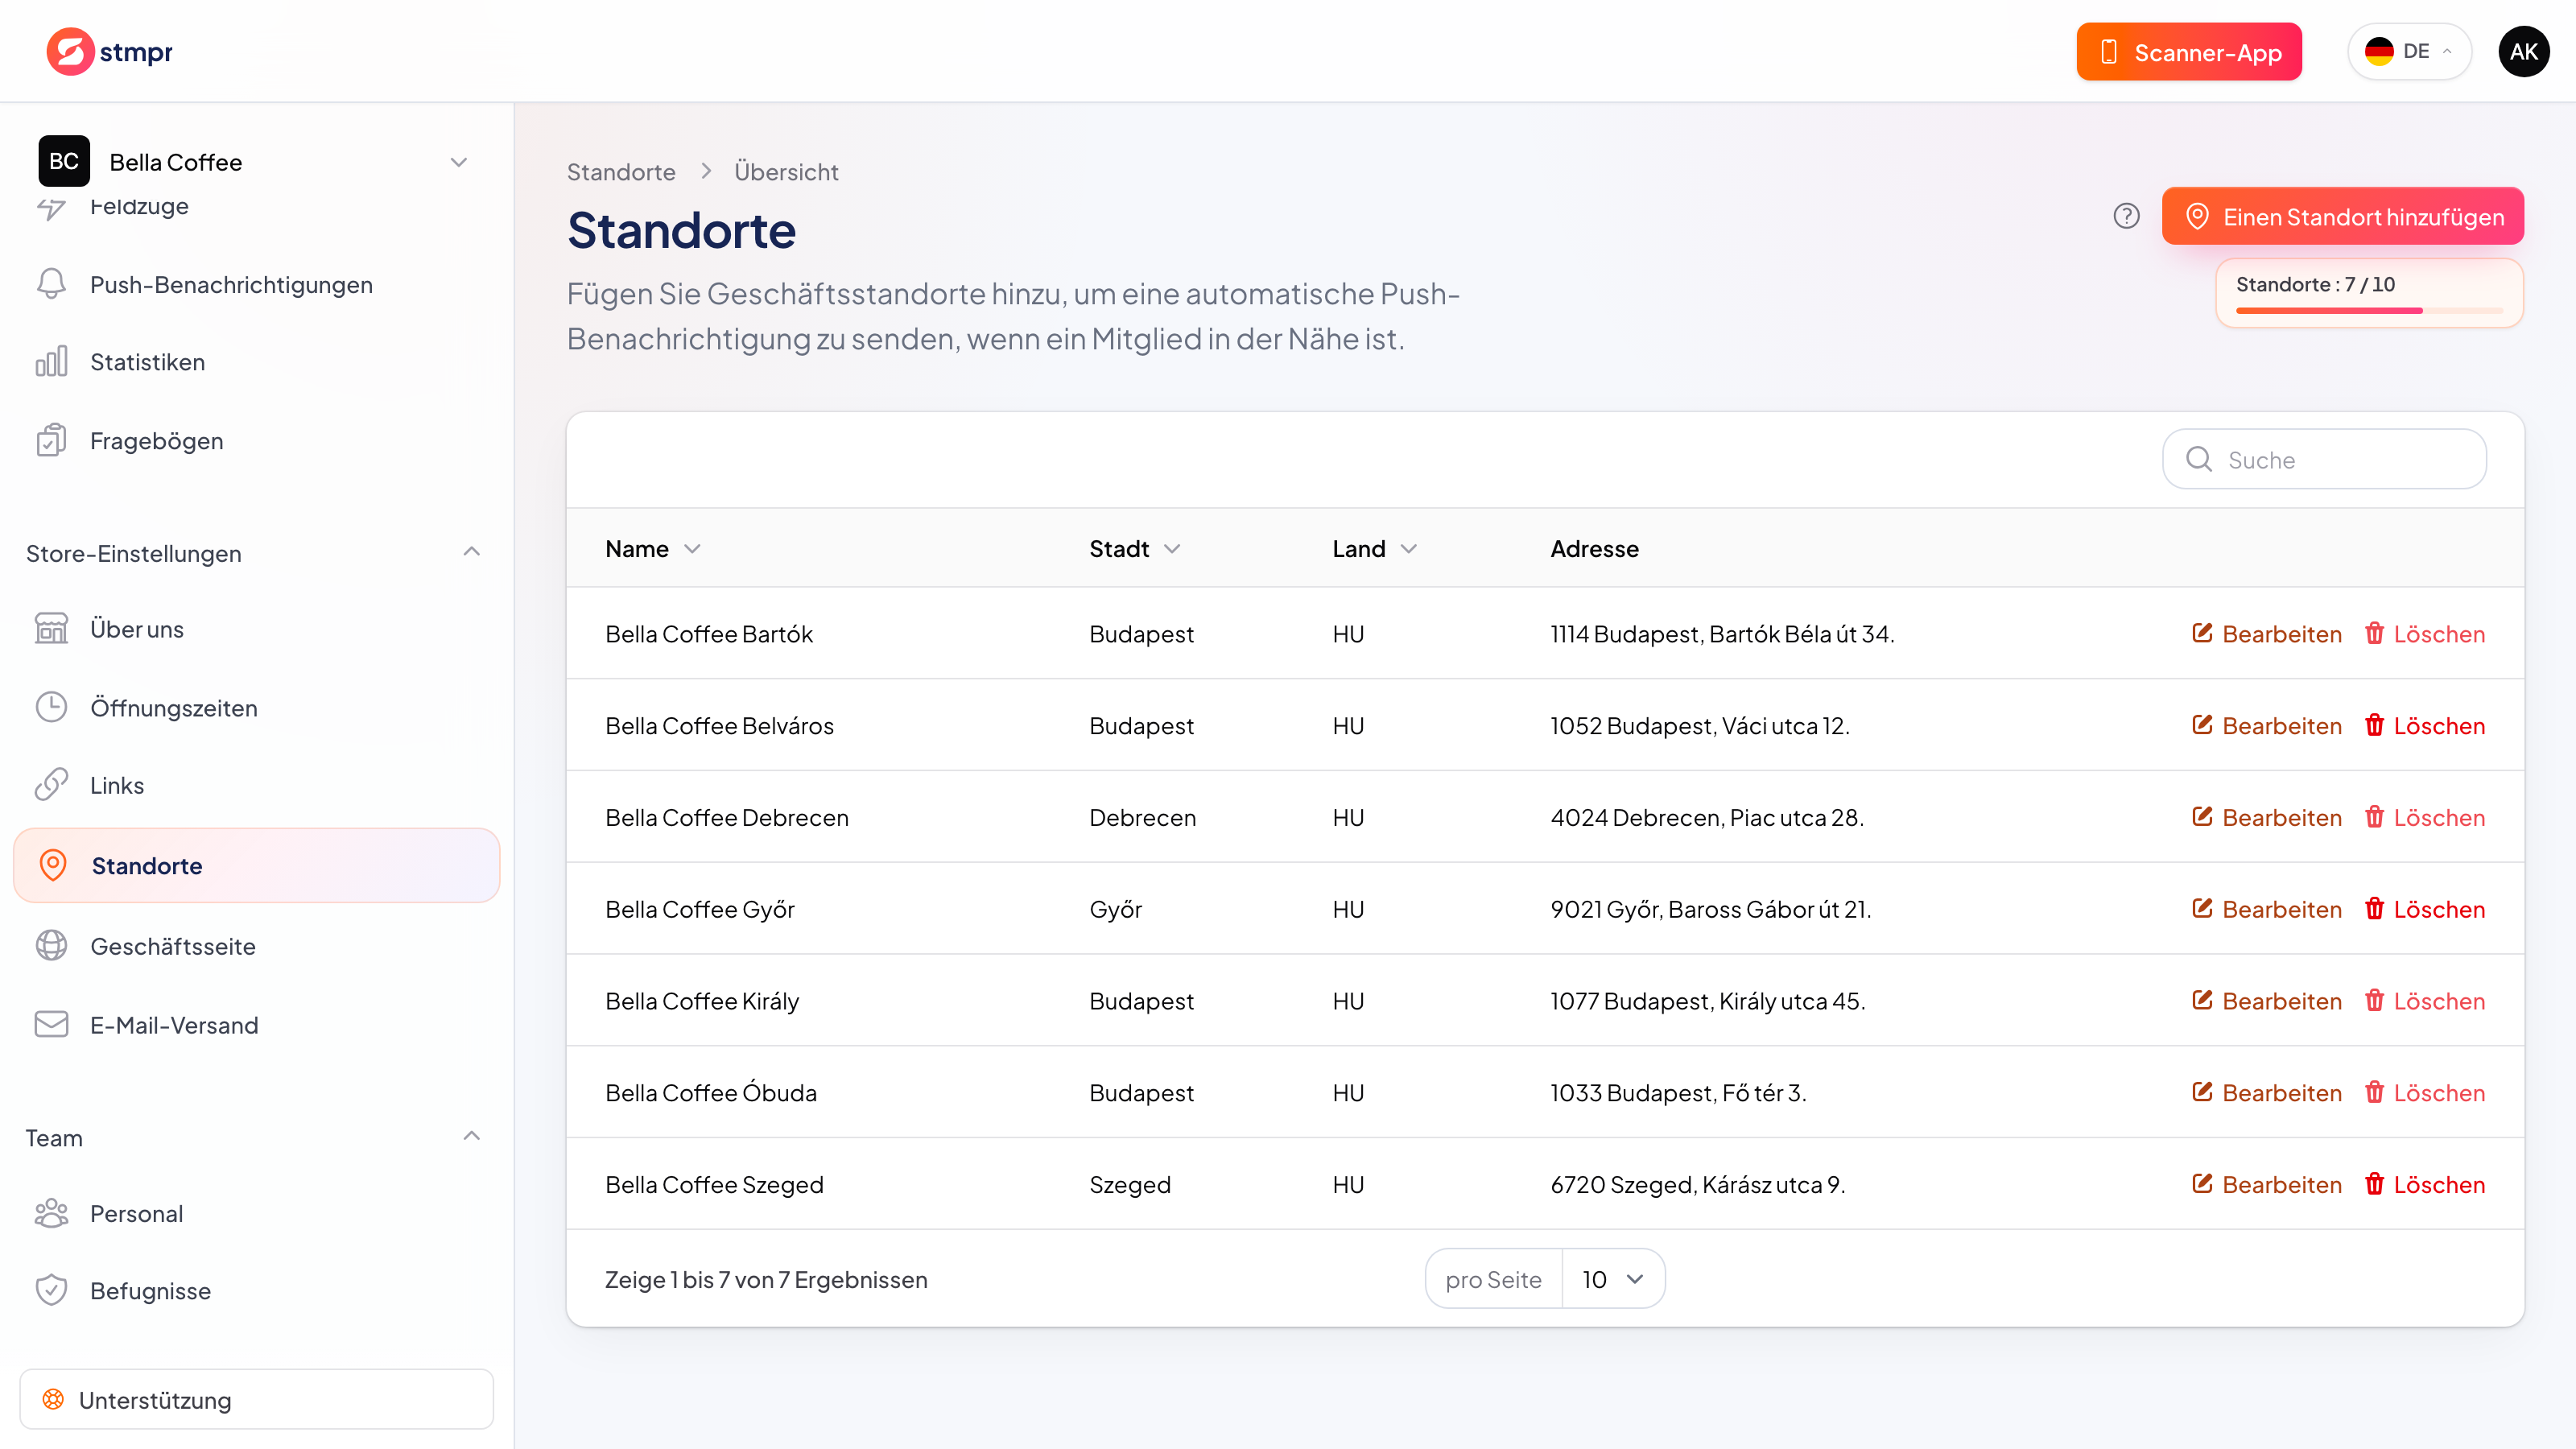Image resolution: width=2576 pixels, height=1449 pixels.
Task: Click the Befugnisse shield icon
Action: (x=51, y=1290)
